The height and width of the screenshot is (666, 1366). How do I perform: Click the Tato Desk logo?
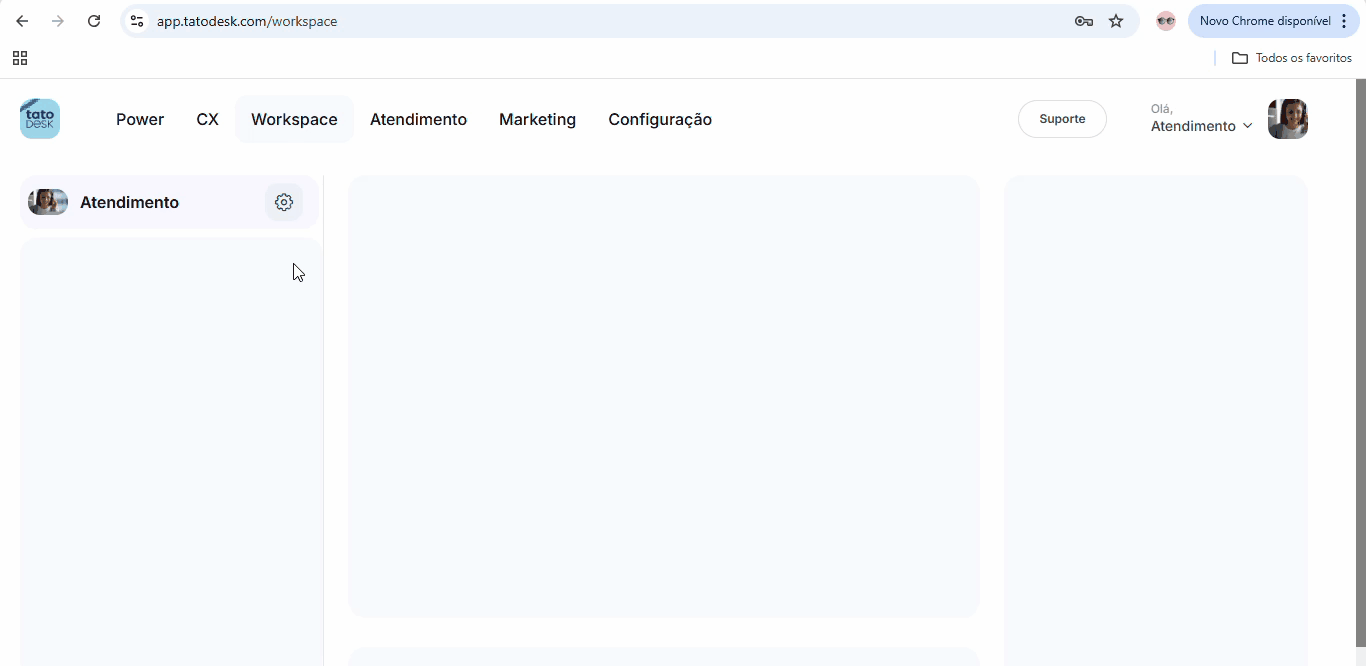coord(40,119)
